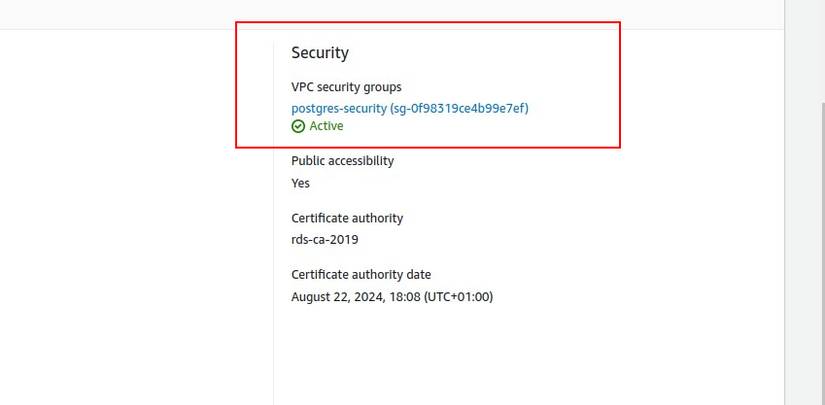Click the Security section heading

(x=320, y=53)
